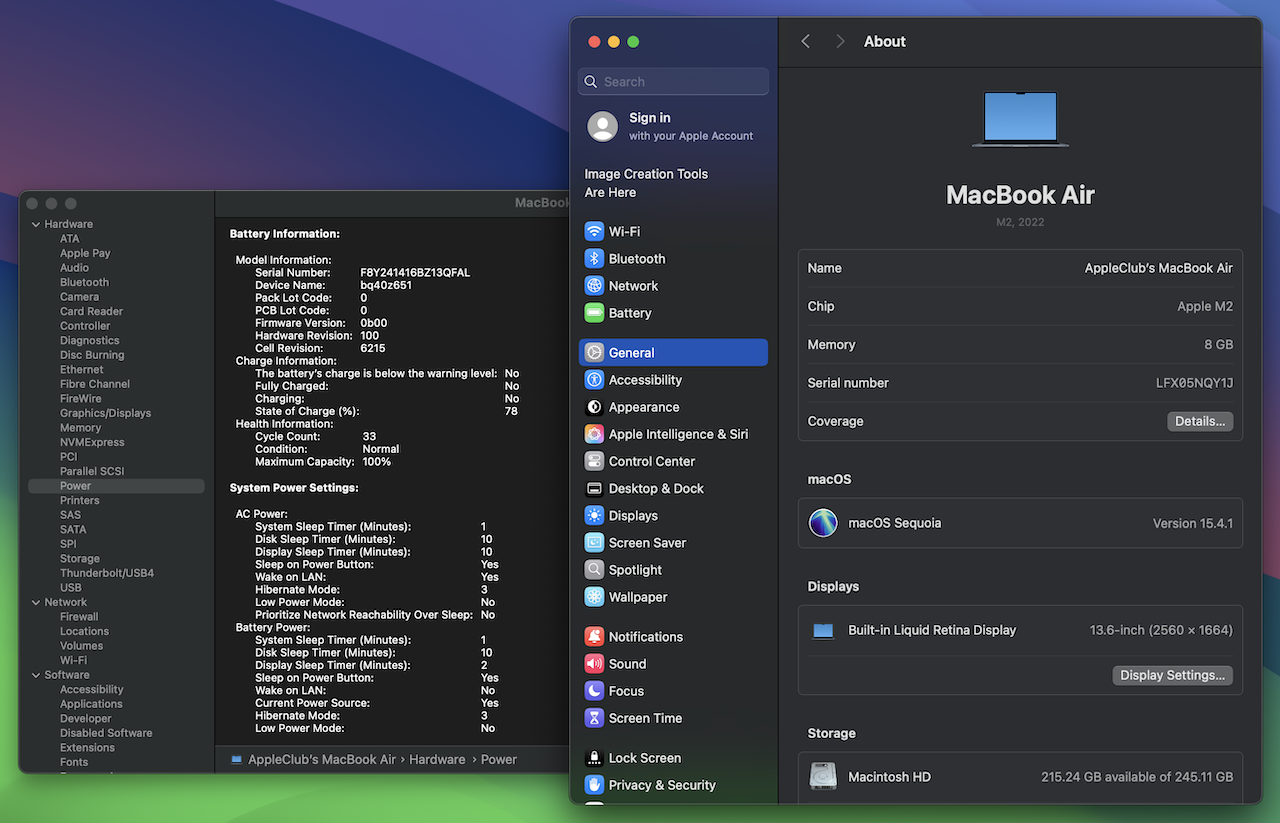Click Version 15.4.1 text

(1193, 523)
